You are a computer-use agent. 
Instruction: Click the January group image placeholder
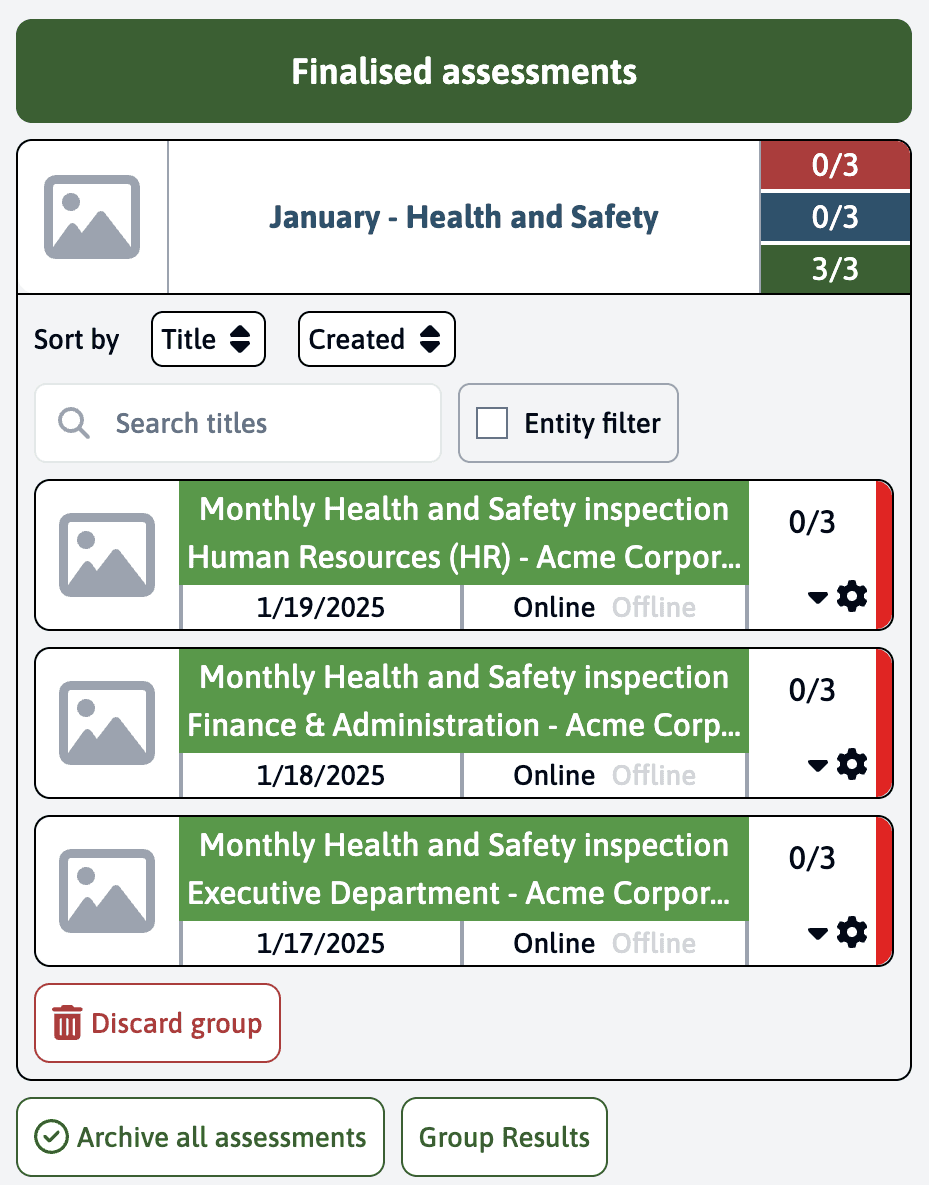(92, 217)
